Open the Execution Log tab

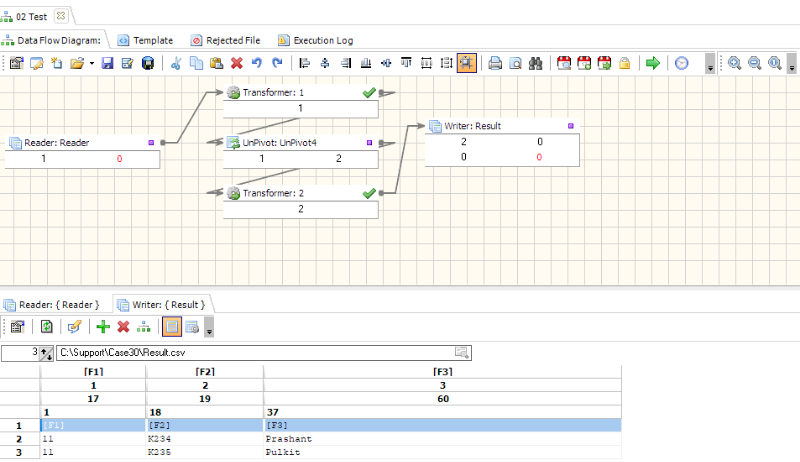coord(315,40)
